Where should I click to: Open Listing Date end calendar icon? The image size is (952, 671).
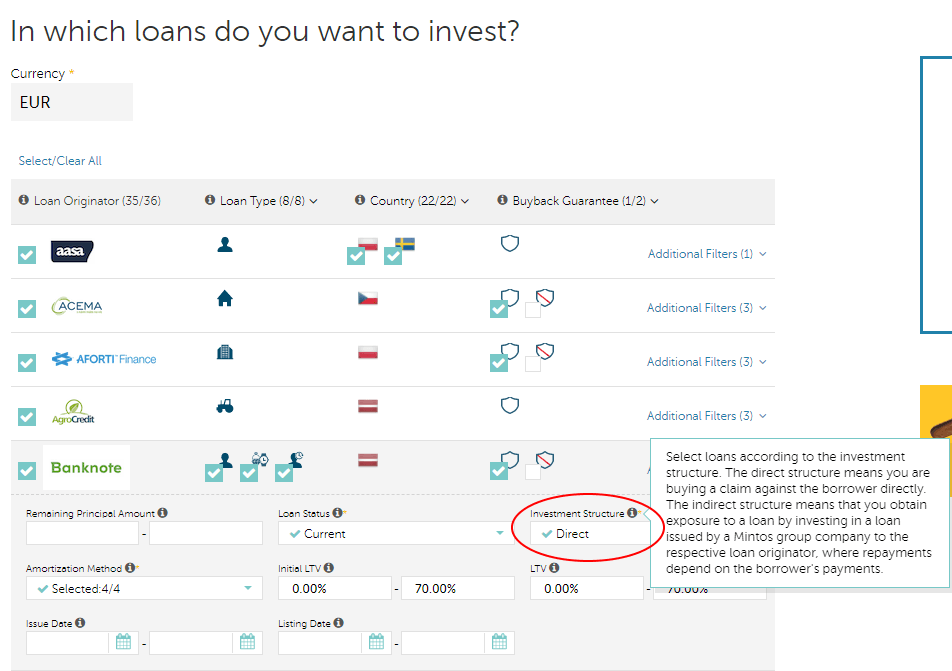tap(499, 642)
